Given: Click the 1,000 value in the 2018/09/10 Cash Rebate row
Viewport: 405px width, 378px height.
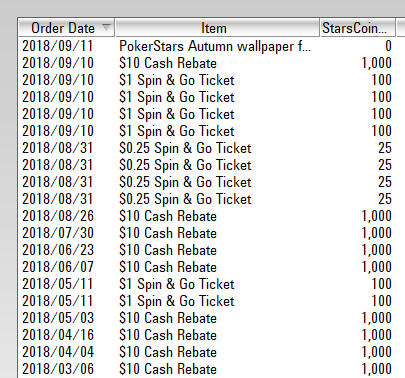Looking at the screenshot, I should (376, 63).
